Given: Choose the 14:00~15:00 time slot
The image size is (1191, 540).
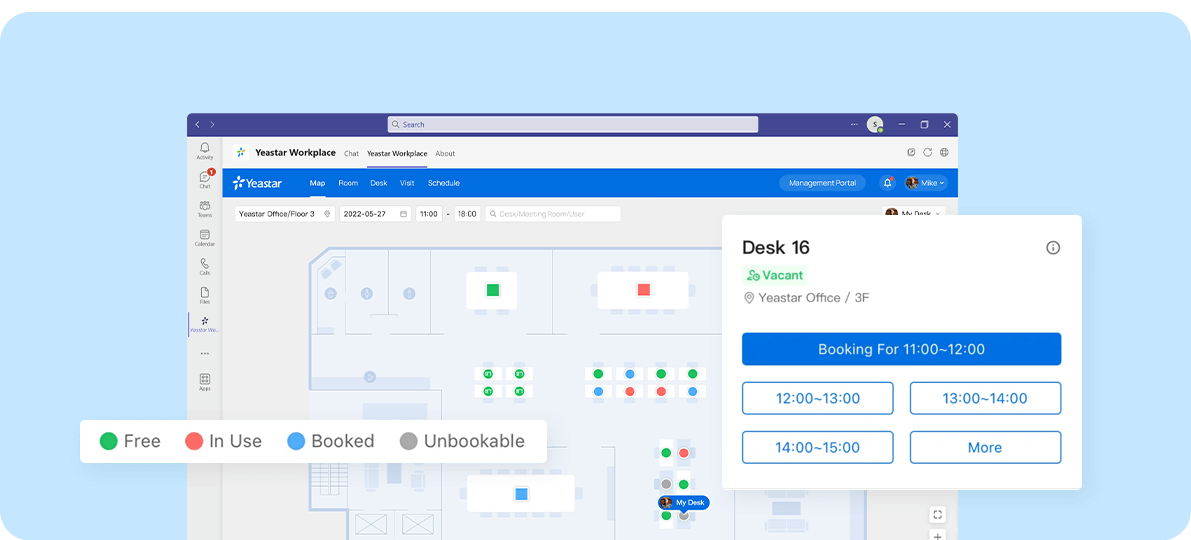Looking at the screenshot, I should 818,447.
